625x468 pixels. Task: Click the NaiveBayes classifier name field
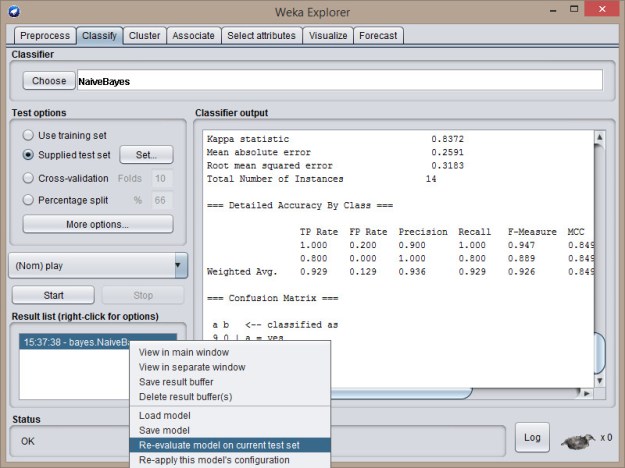(340, 81)
